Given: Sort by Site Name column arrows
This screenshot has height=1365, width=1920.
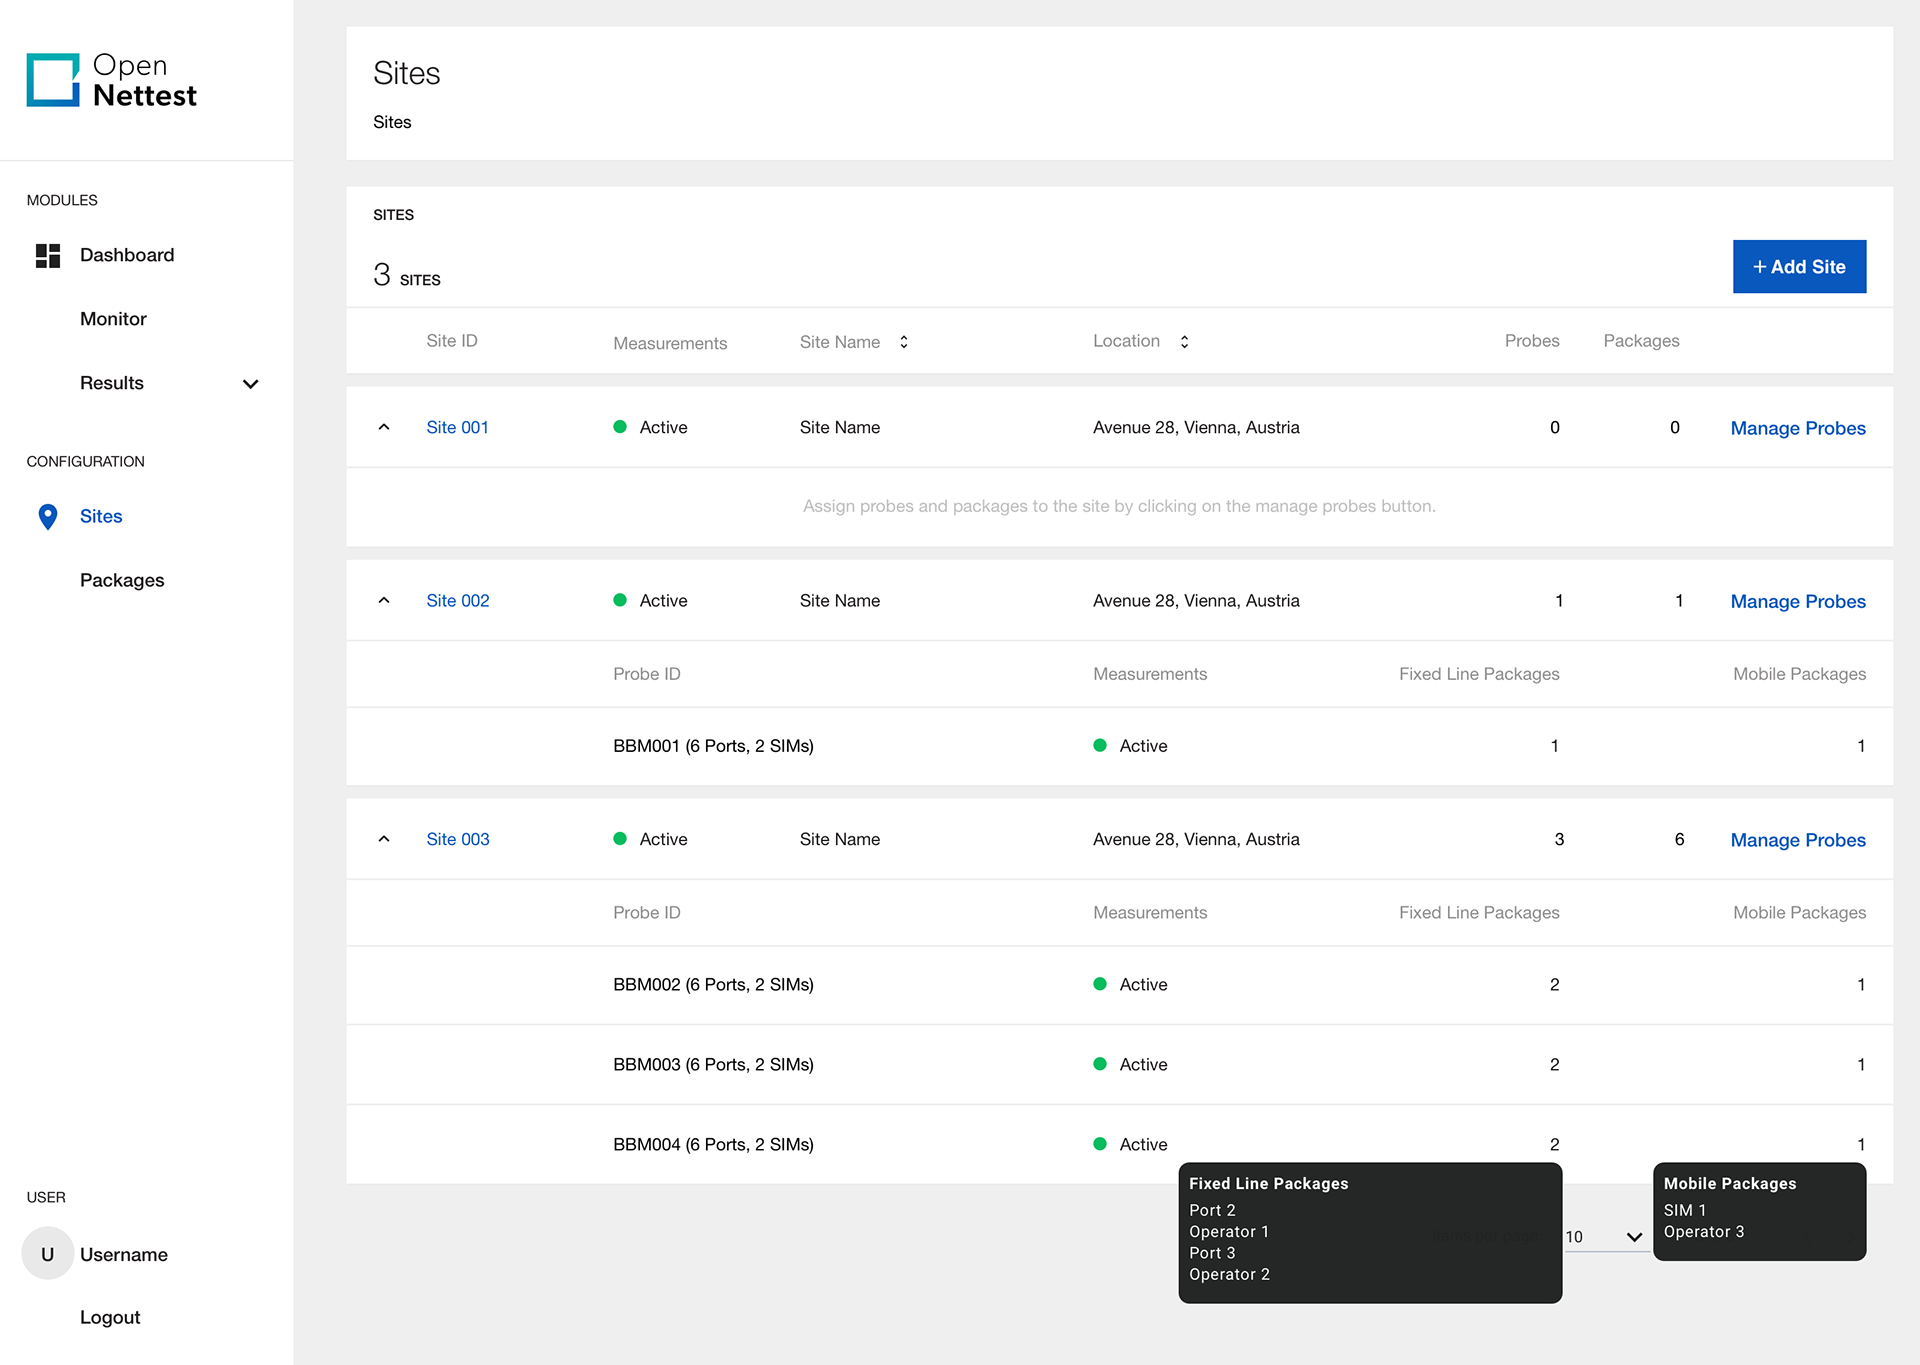Looking at the screenshot, I should coord(904,342).
